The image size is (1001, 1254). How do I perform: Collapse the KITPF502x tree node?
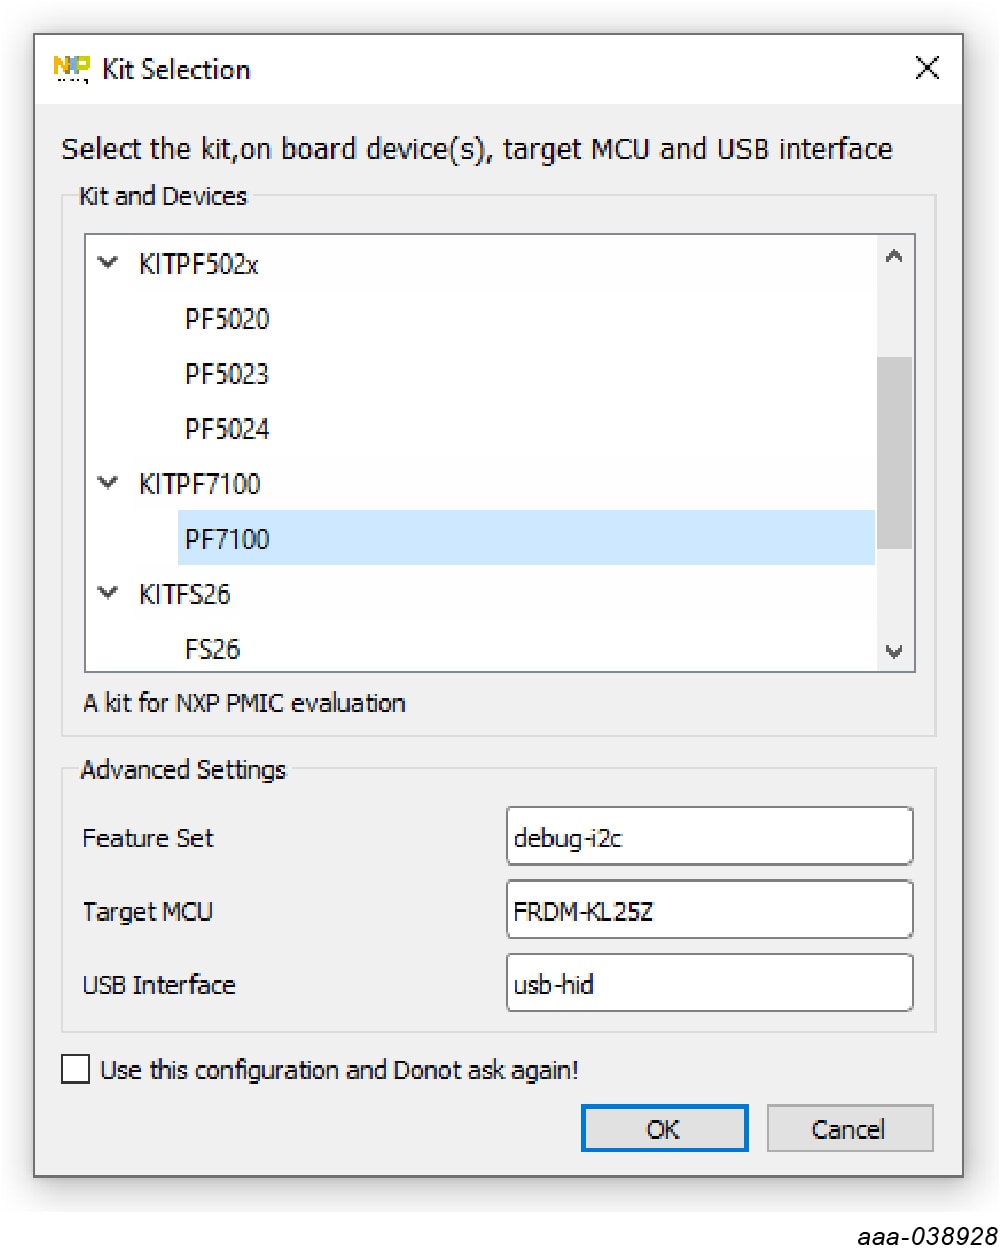(x=108, y=263)
